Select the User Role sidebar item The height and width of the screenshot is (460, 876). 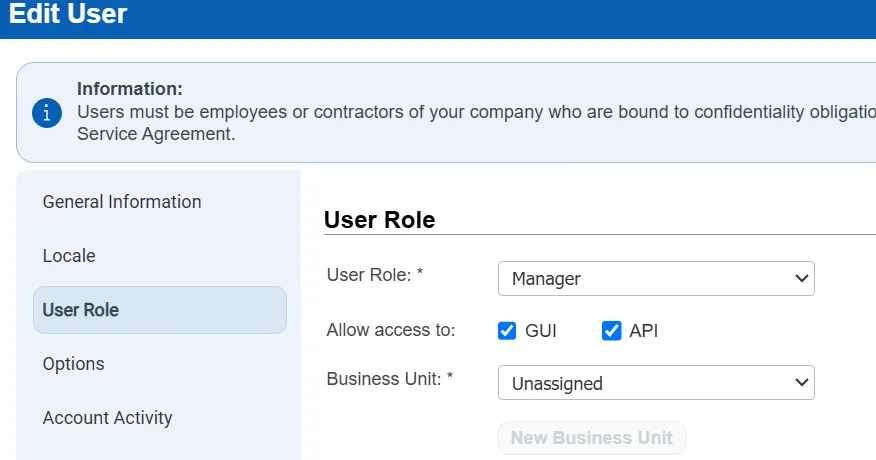pos(81,310)
